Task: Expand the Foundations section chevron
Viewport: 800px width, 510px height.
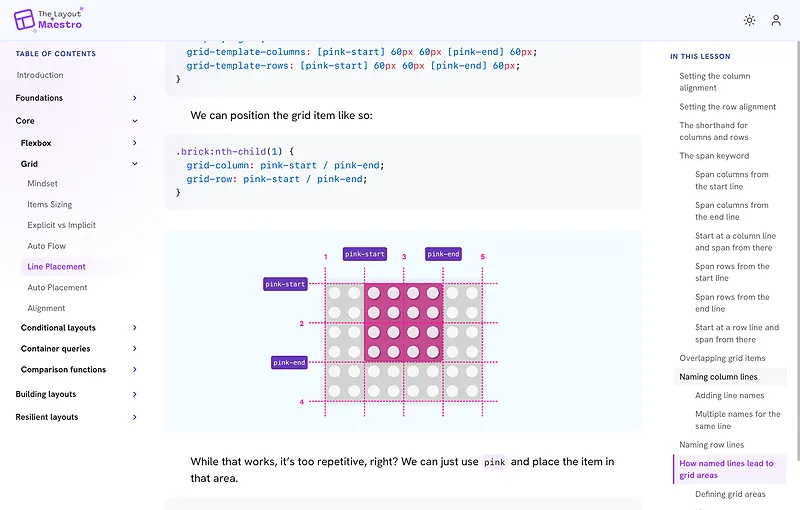Action: click(x=135, y=98)
